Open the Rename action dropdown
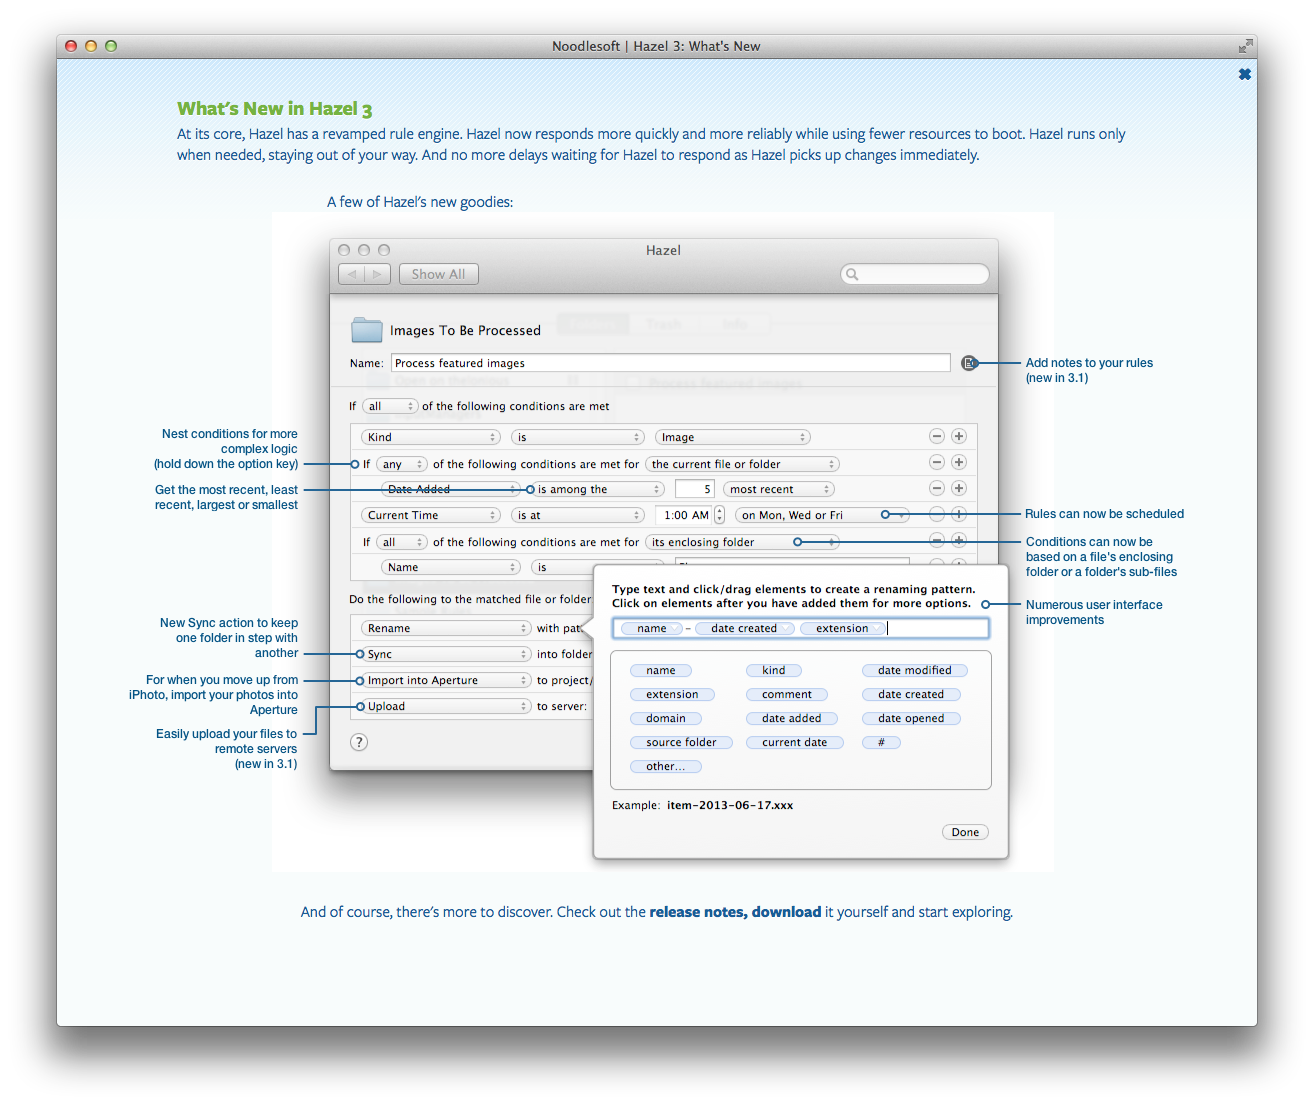Image resolution: width=1314 pixels, height=1105 pixels. point(446,628)
